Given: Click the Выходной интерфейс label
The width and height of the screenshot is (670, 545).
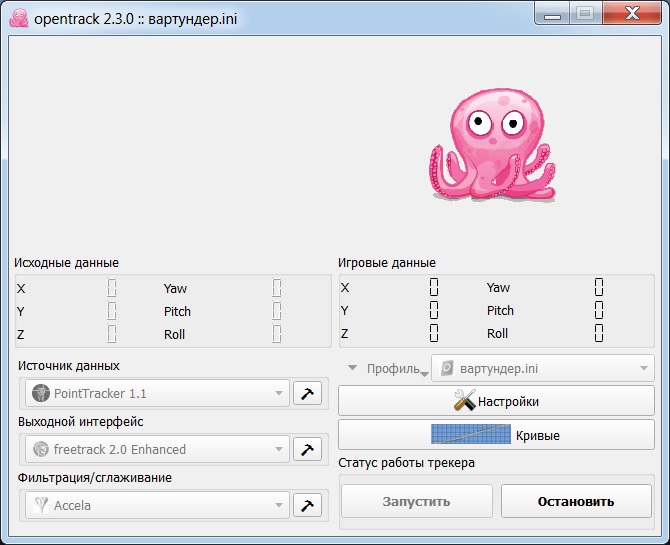Looking at the screenshot, I should 81,422.
